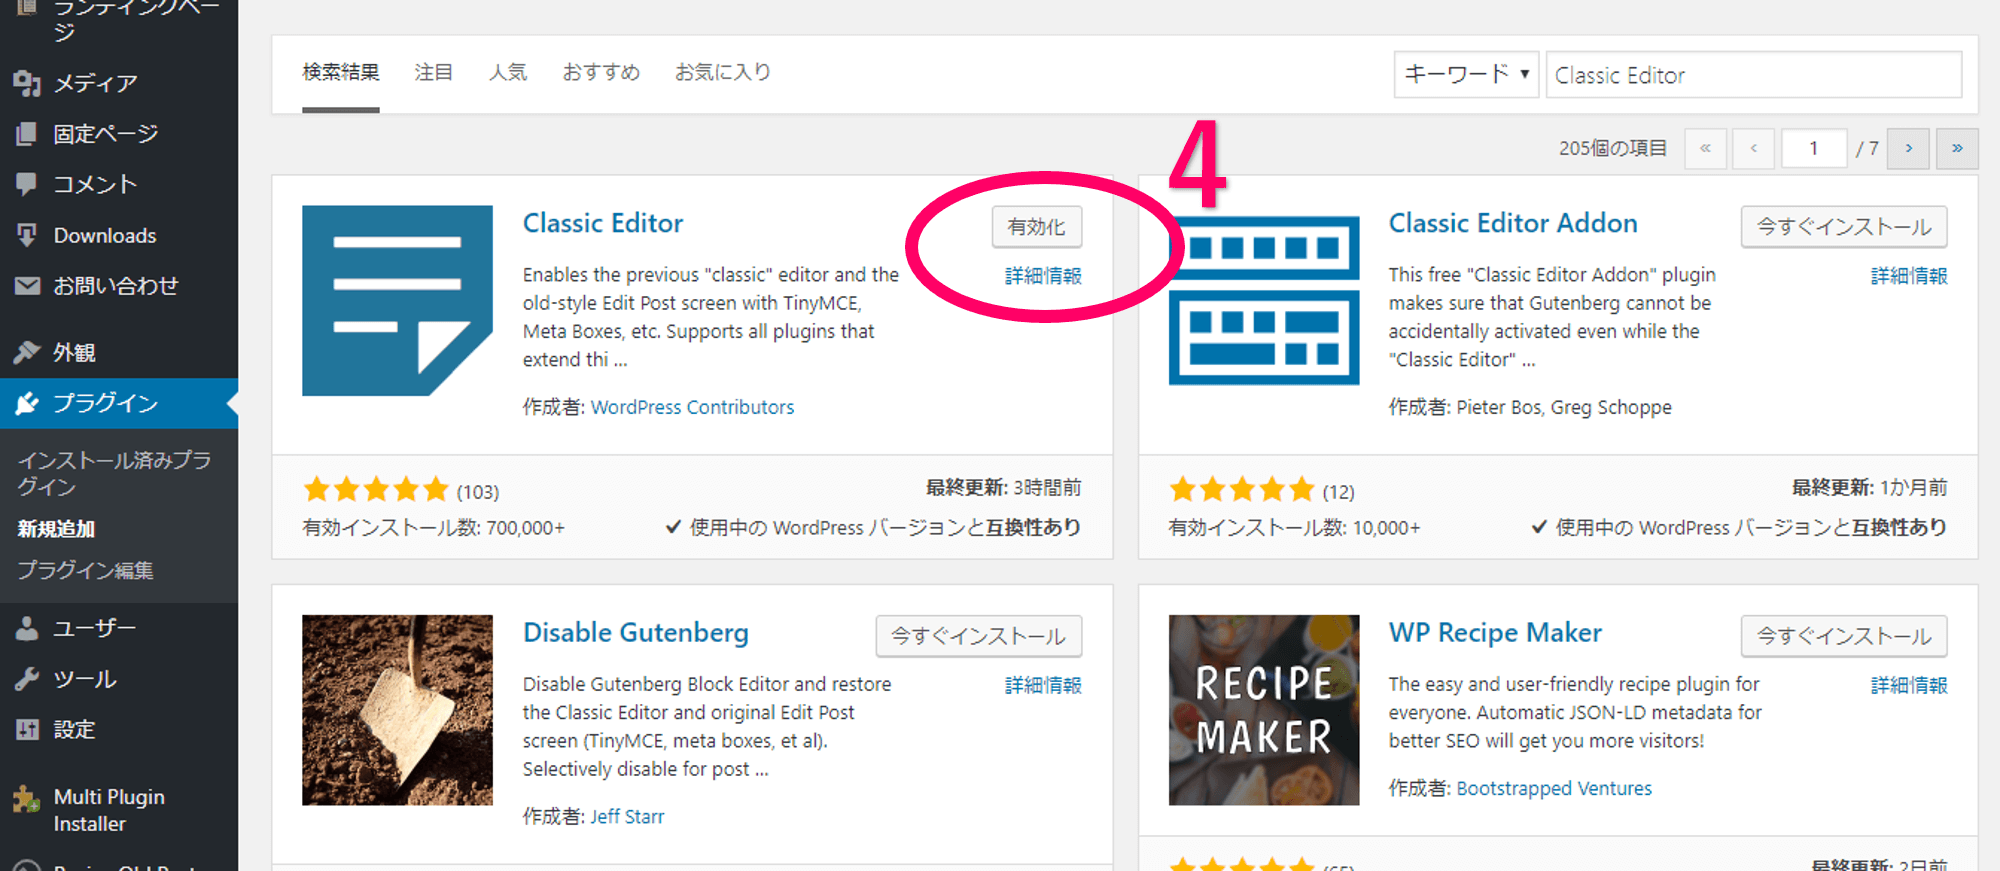Click the Downloads sidebar icon
This screenshot has height=871, width=2000.
coord(27,235)
